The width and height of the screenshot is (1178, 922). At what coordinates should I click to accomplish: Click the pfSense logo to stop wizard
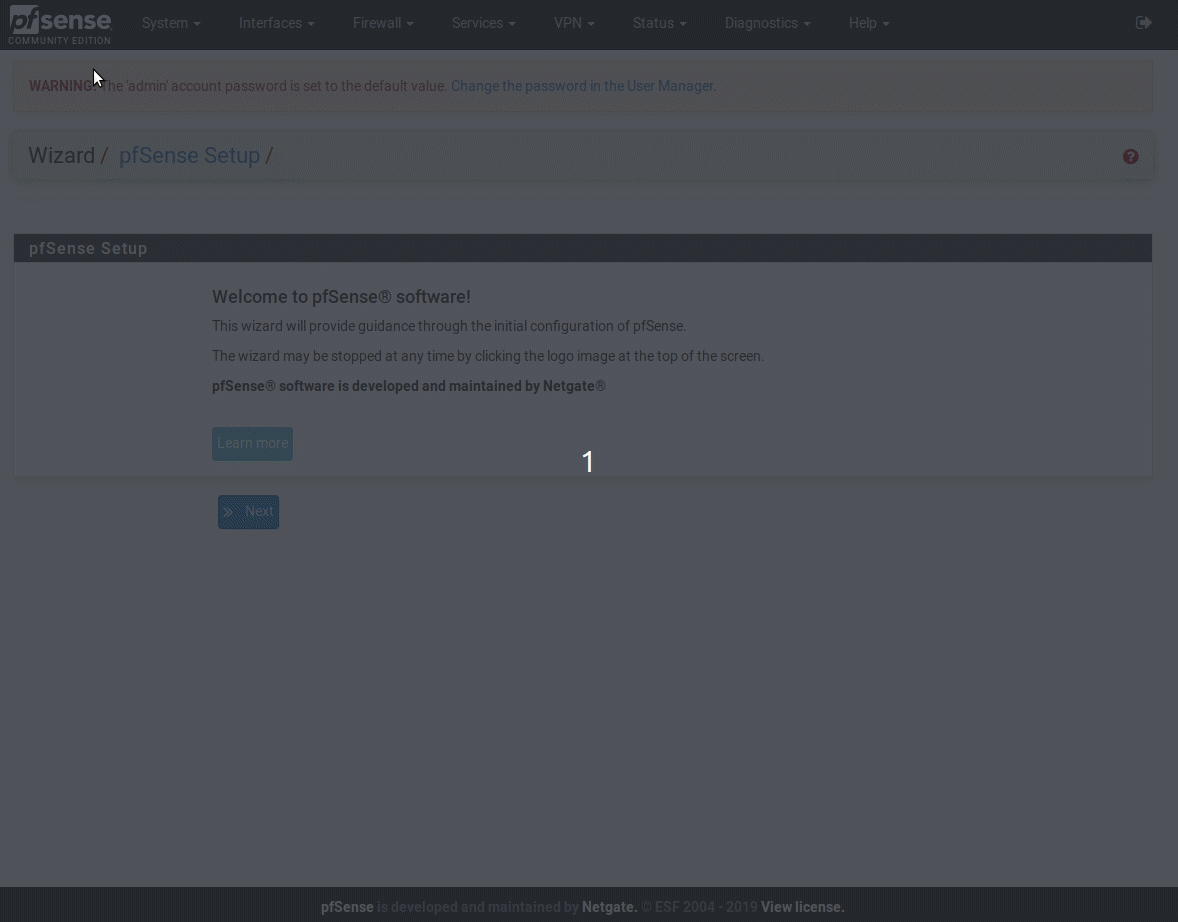point(59,24)
